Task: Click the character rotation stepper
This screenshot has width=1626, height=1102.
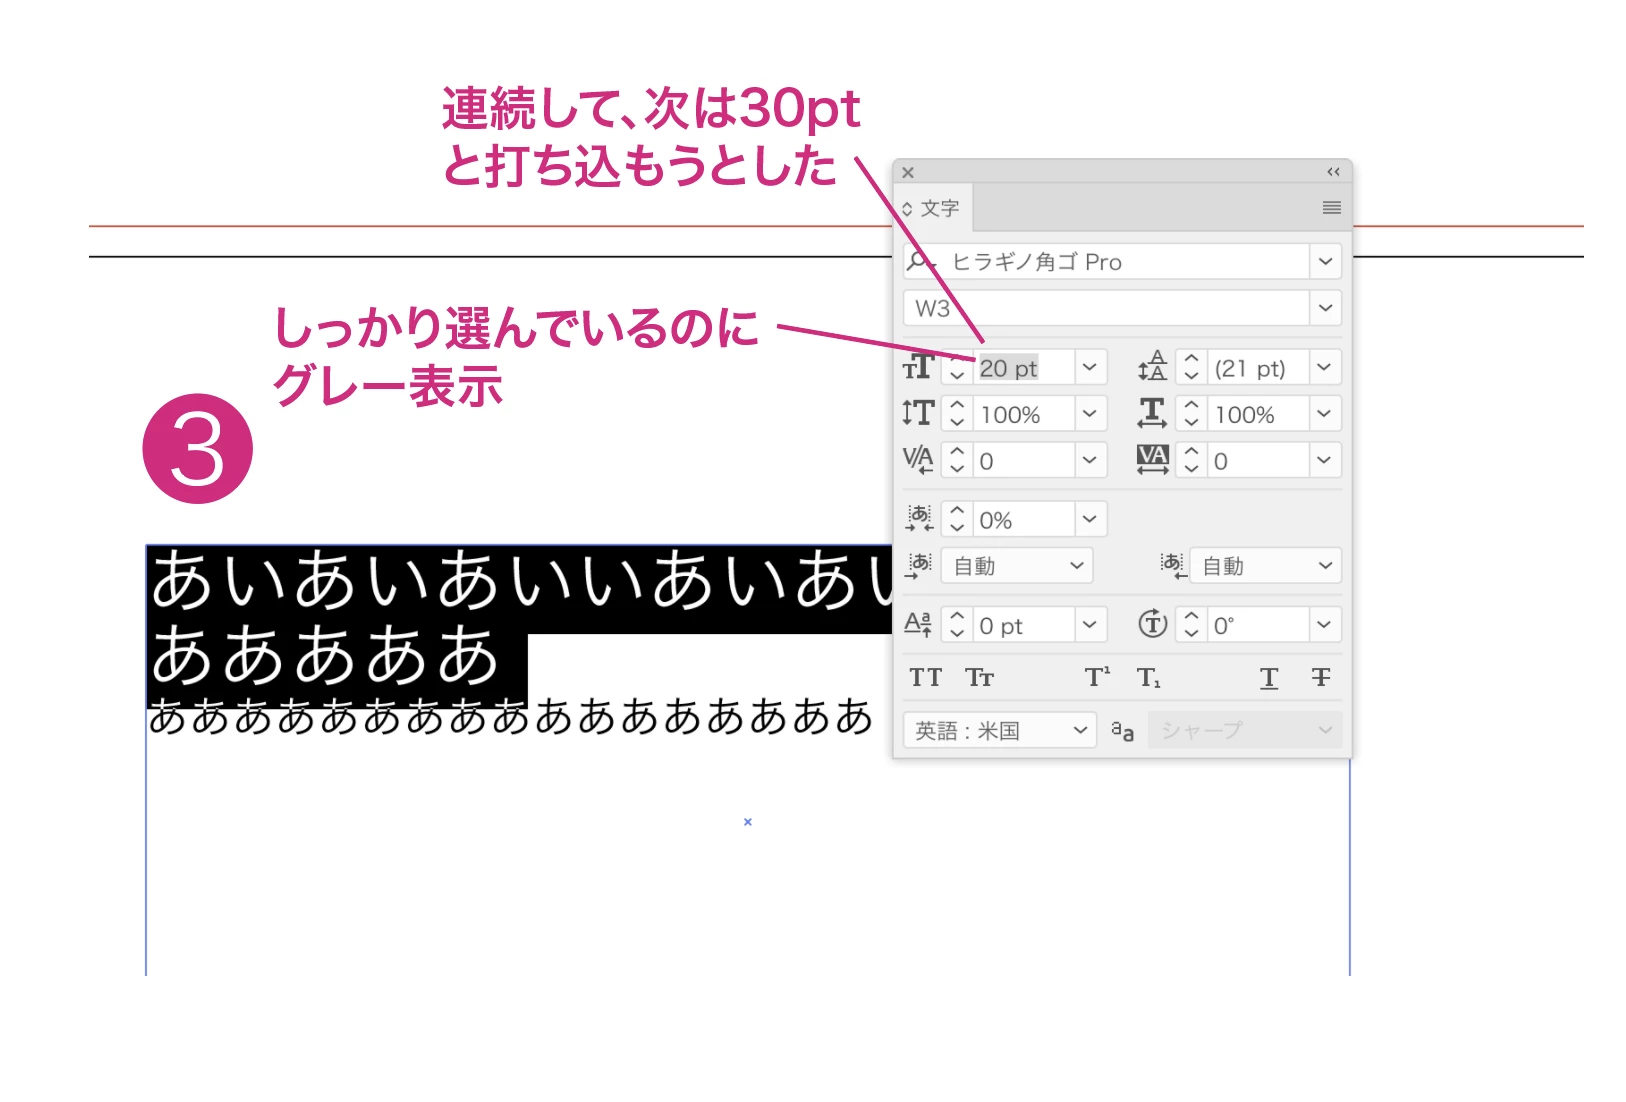Action: (x=1191, y=625)
